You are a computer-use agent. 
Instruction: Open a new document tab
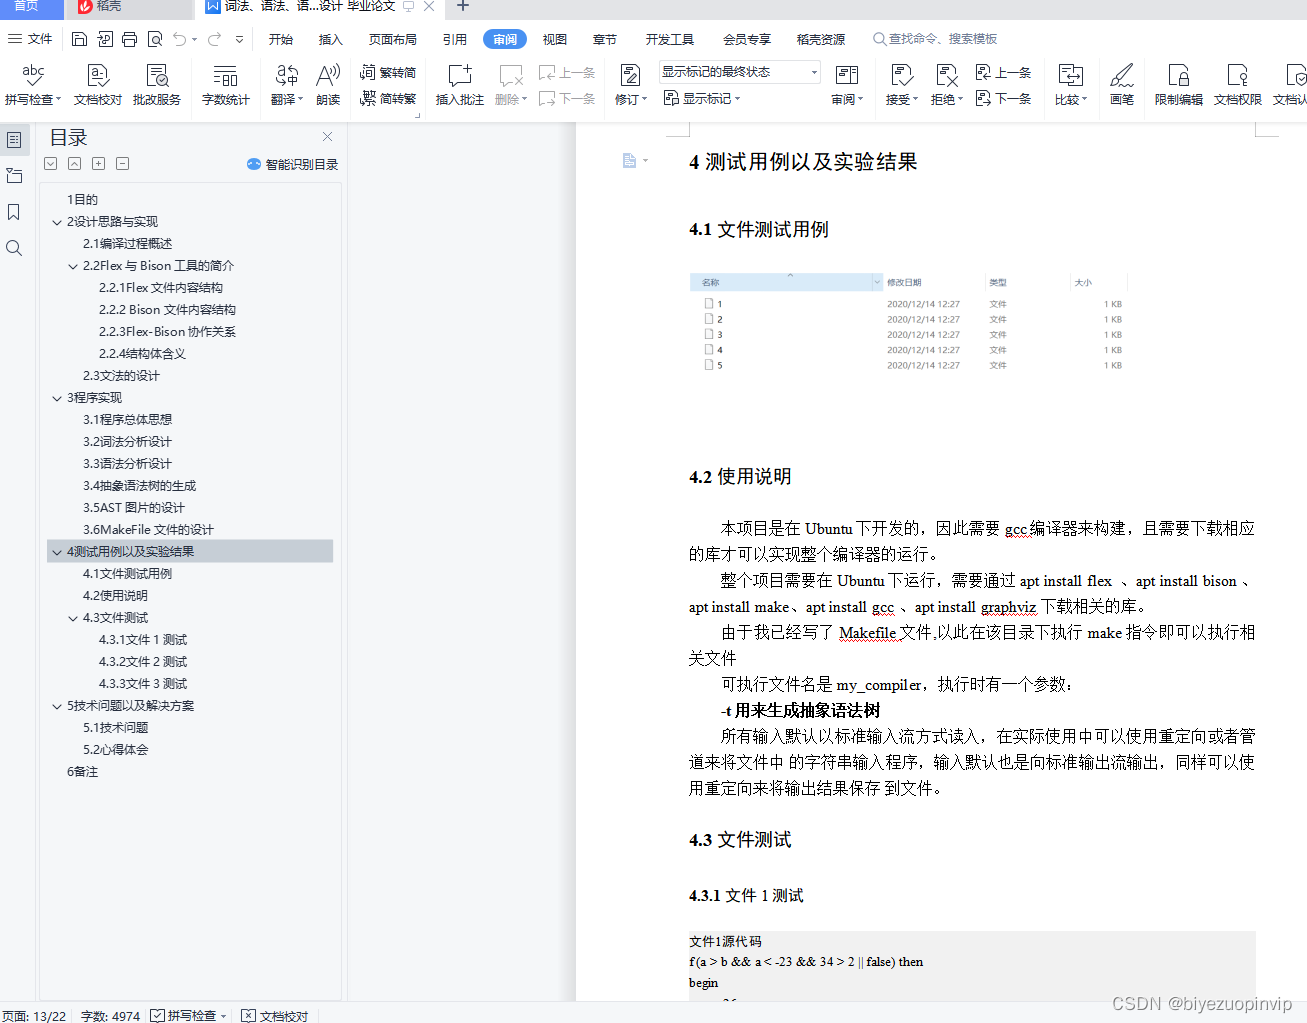[x=462, y=6]
